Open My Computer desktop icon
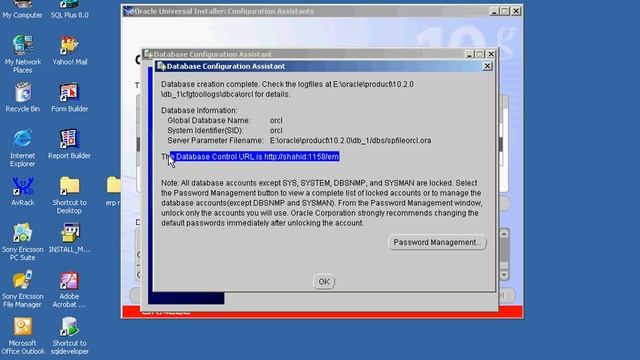Viewport: 640px width, 360px height. coord(22,9)
